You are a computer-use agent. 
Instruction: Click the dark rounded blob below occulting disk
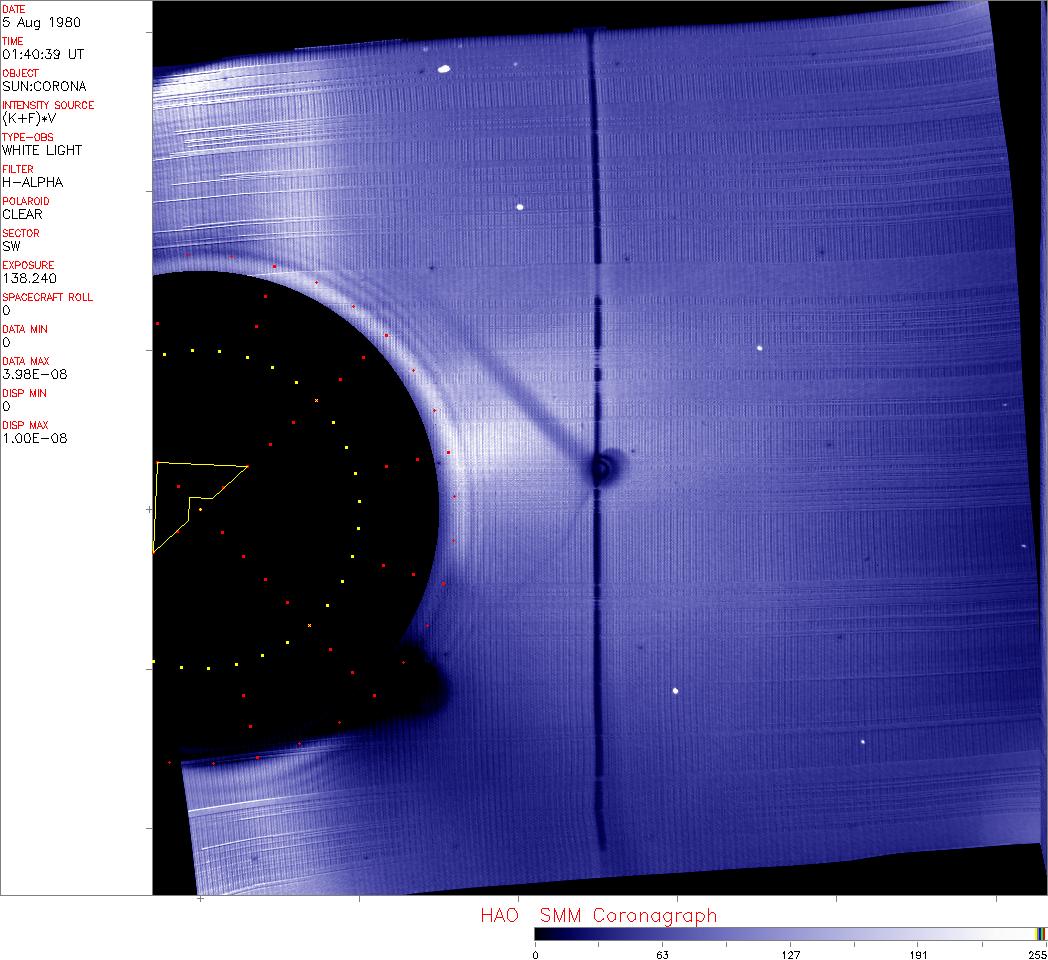pyautogui.click(x=427, y=686)
